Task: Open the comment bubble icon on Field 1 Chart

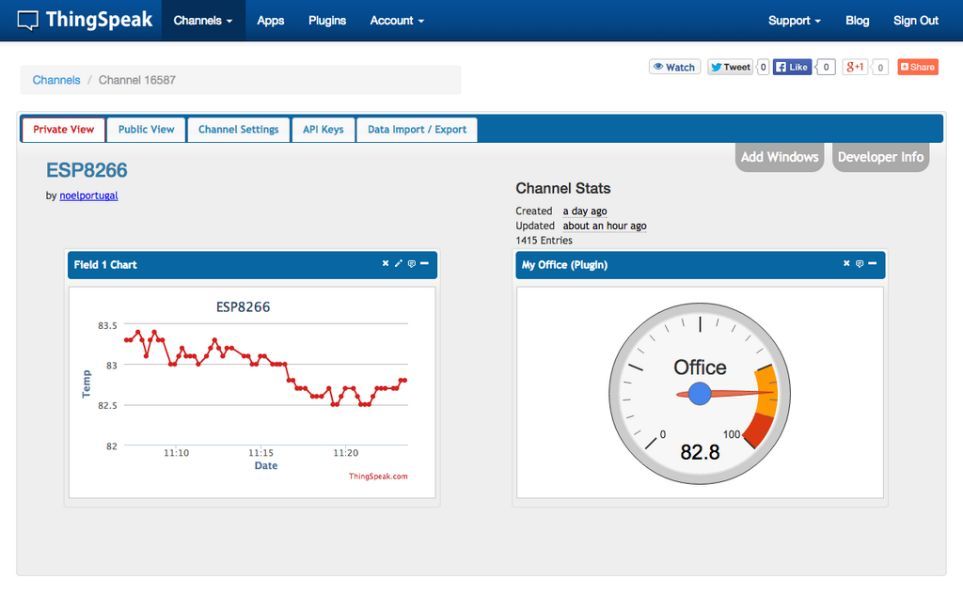Action: [x=411, y=264]
